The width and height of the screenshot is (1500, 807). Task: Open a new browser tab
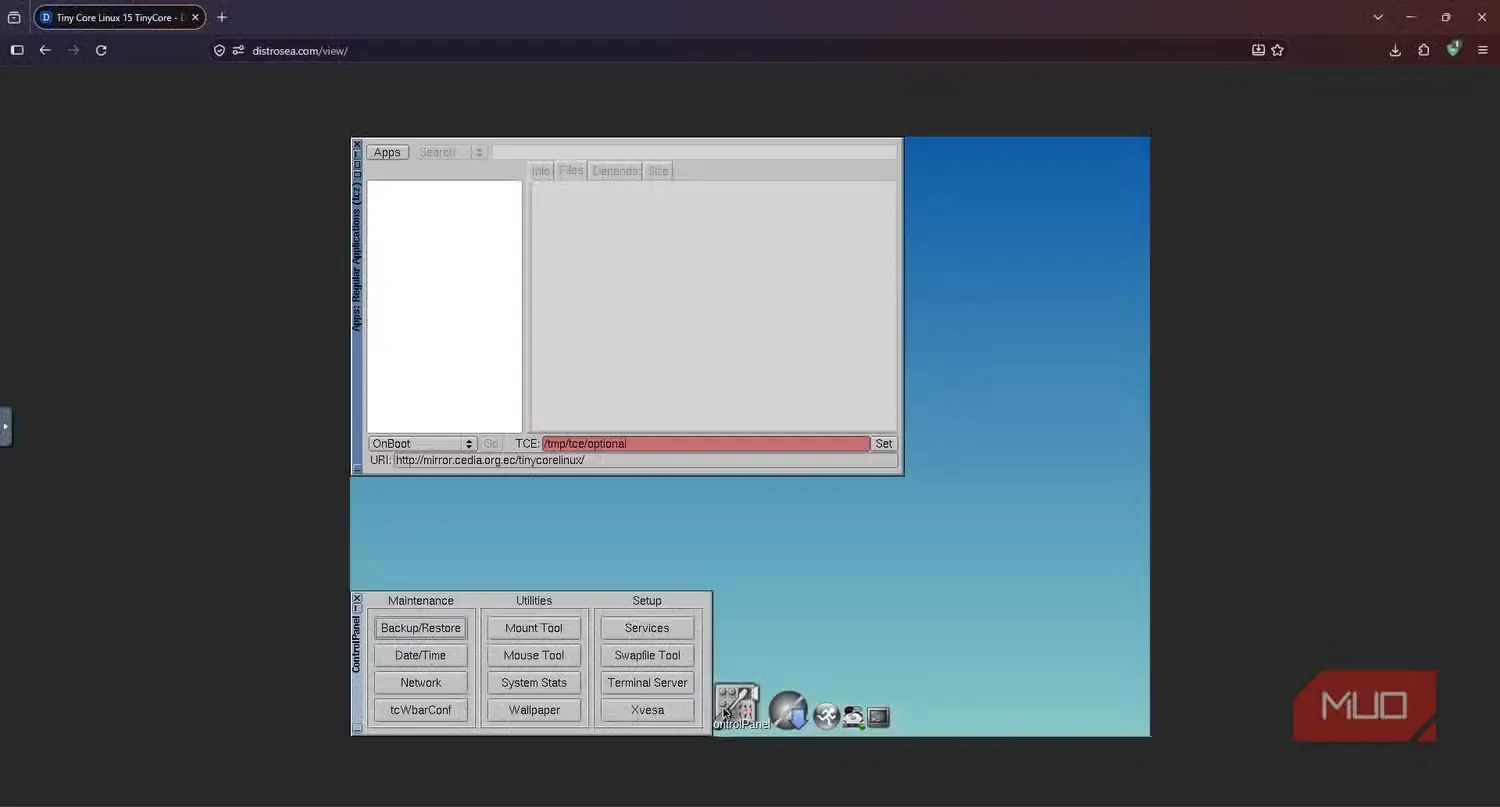pos(222,17)
